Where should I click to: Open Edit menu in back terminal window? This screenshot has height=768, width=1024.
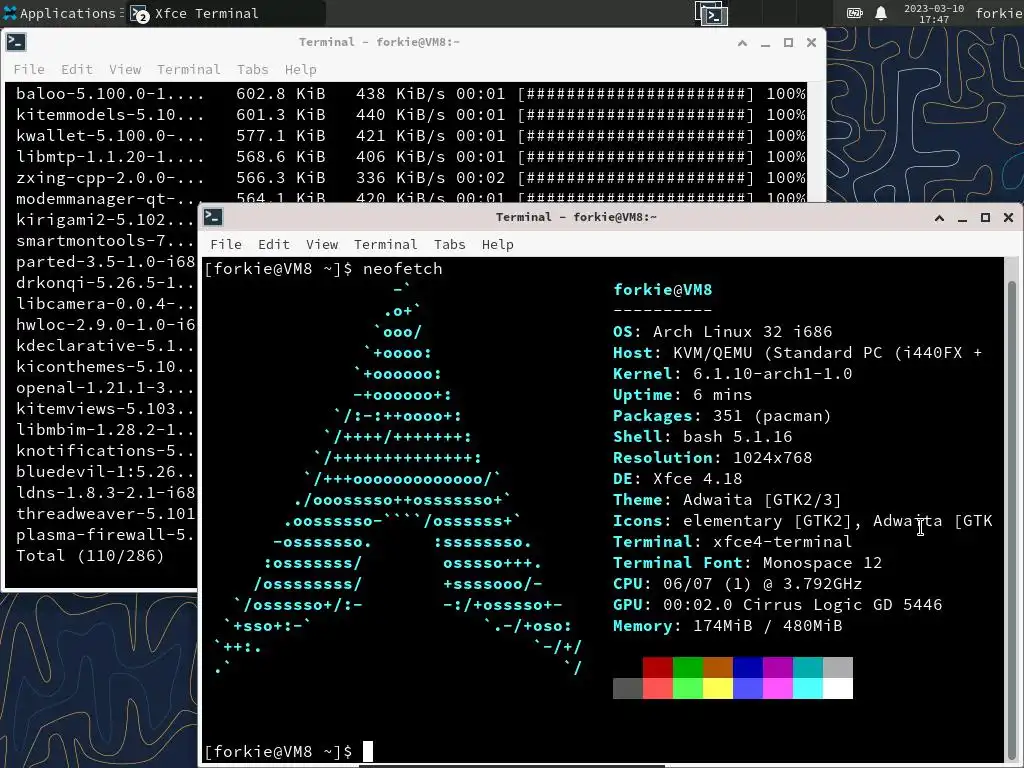point(77,69)
